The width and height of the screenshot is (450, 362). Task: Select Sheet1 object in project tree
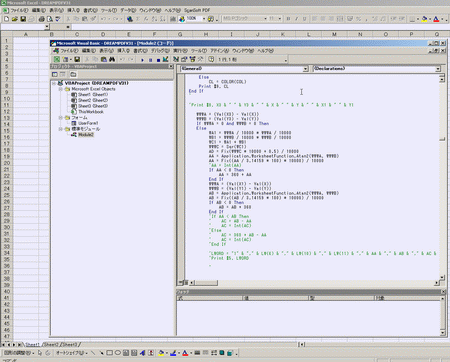point(93,95)
